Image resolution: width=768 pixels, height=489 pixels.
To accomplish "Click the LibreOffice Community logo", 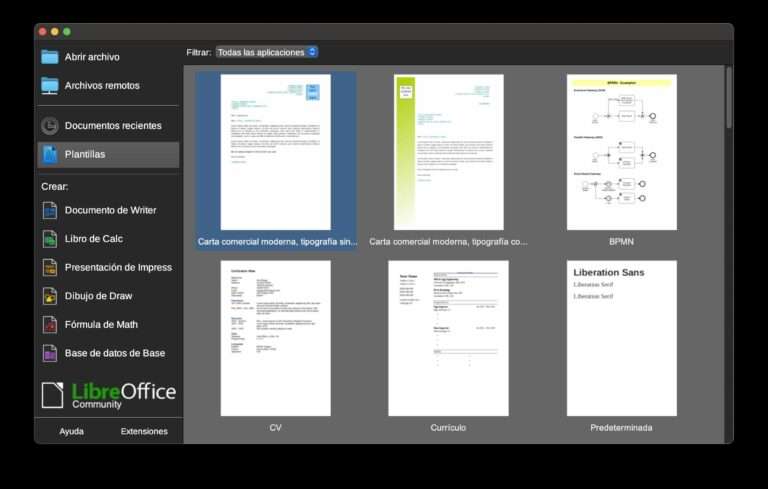I will pos(109,395).
